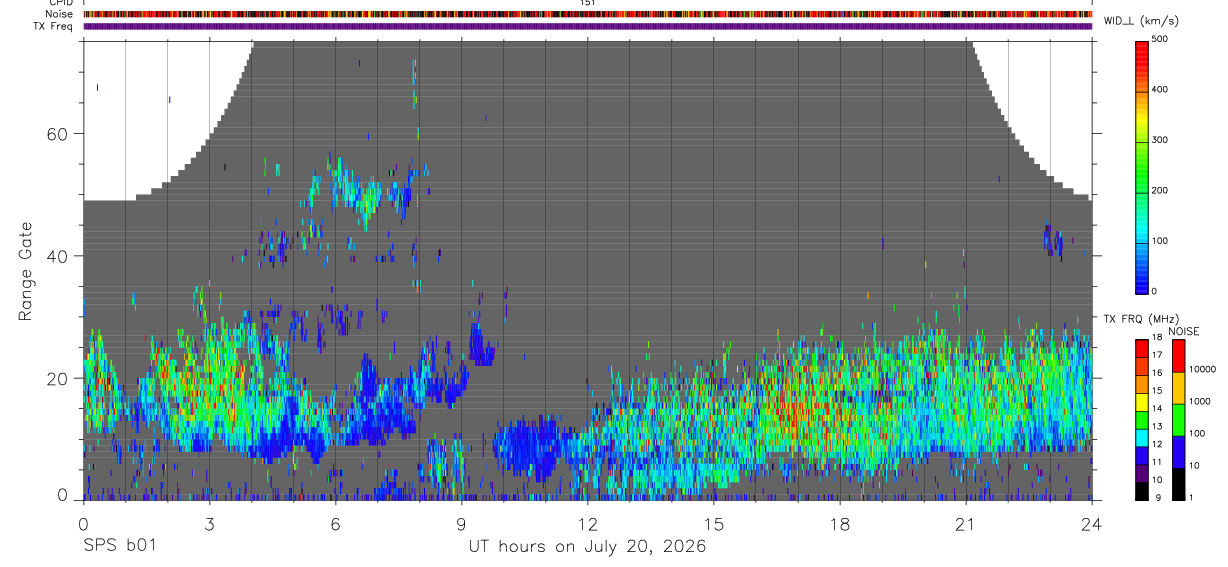Click the Range Gate axis title

(x=26, y=271)
